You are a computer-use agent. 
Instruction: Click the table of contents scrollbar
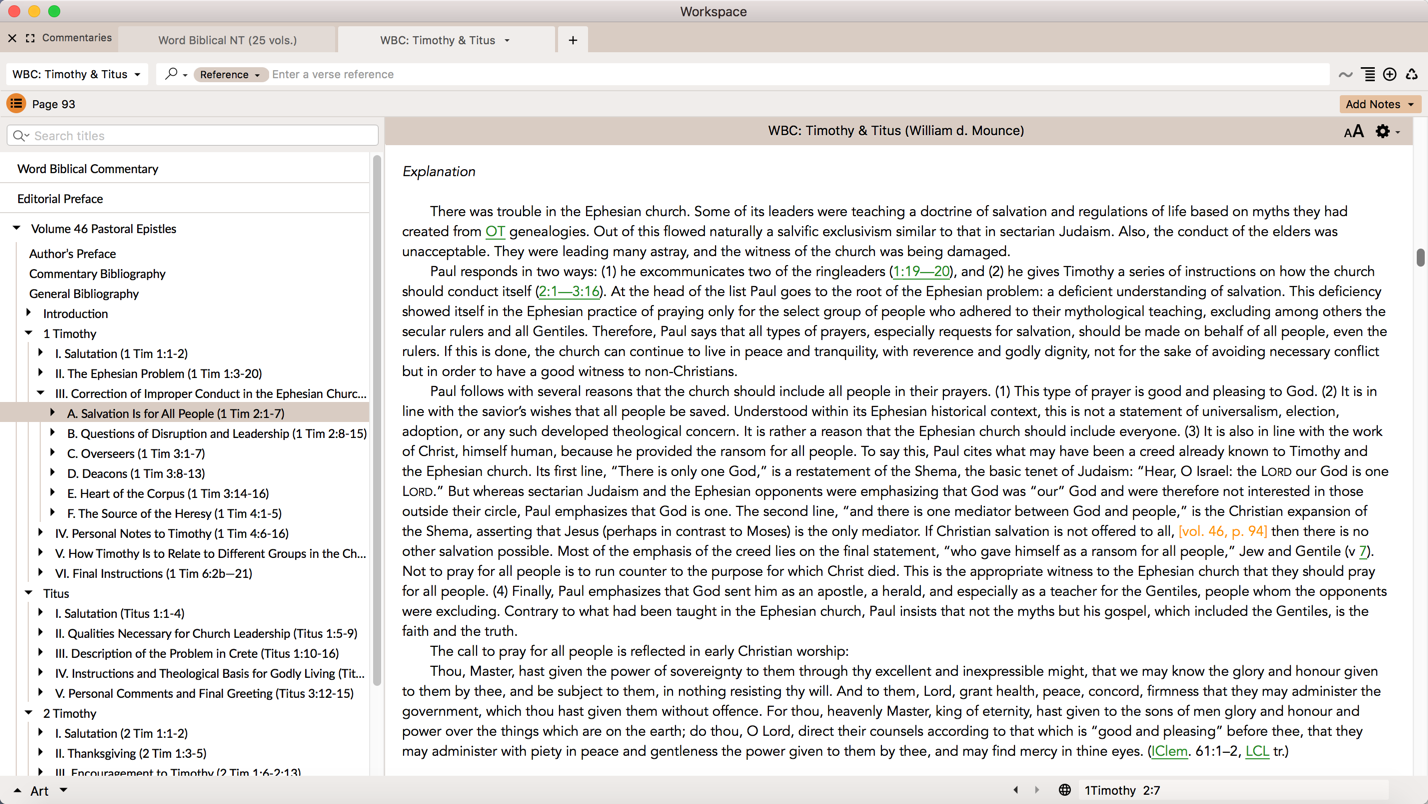pos(377,420)
